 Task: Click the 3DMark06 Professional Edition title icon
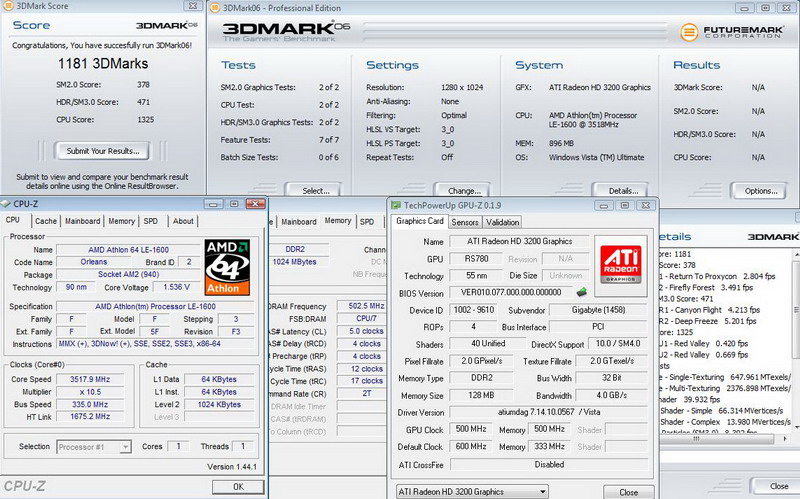[x=215, y=8]
